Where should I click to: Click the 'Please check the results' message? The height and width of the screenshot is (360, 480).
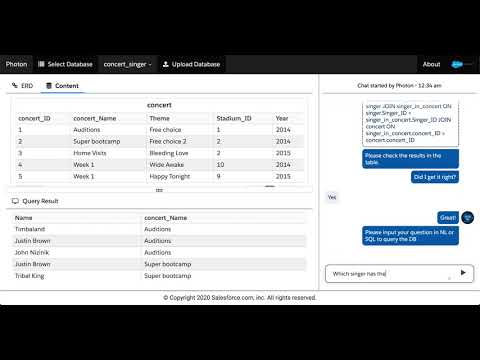pos(410,159)
